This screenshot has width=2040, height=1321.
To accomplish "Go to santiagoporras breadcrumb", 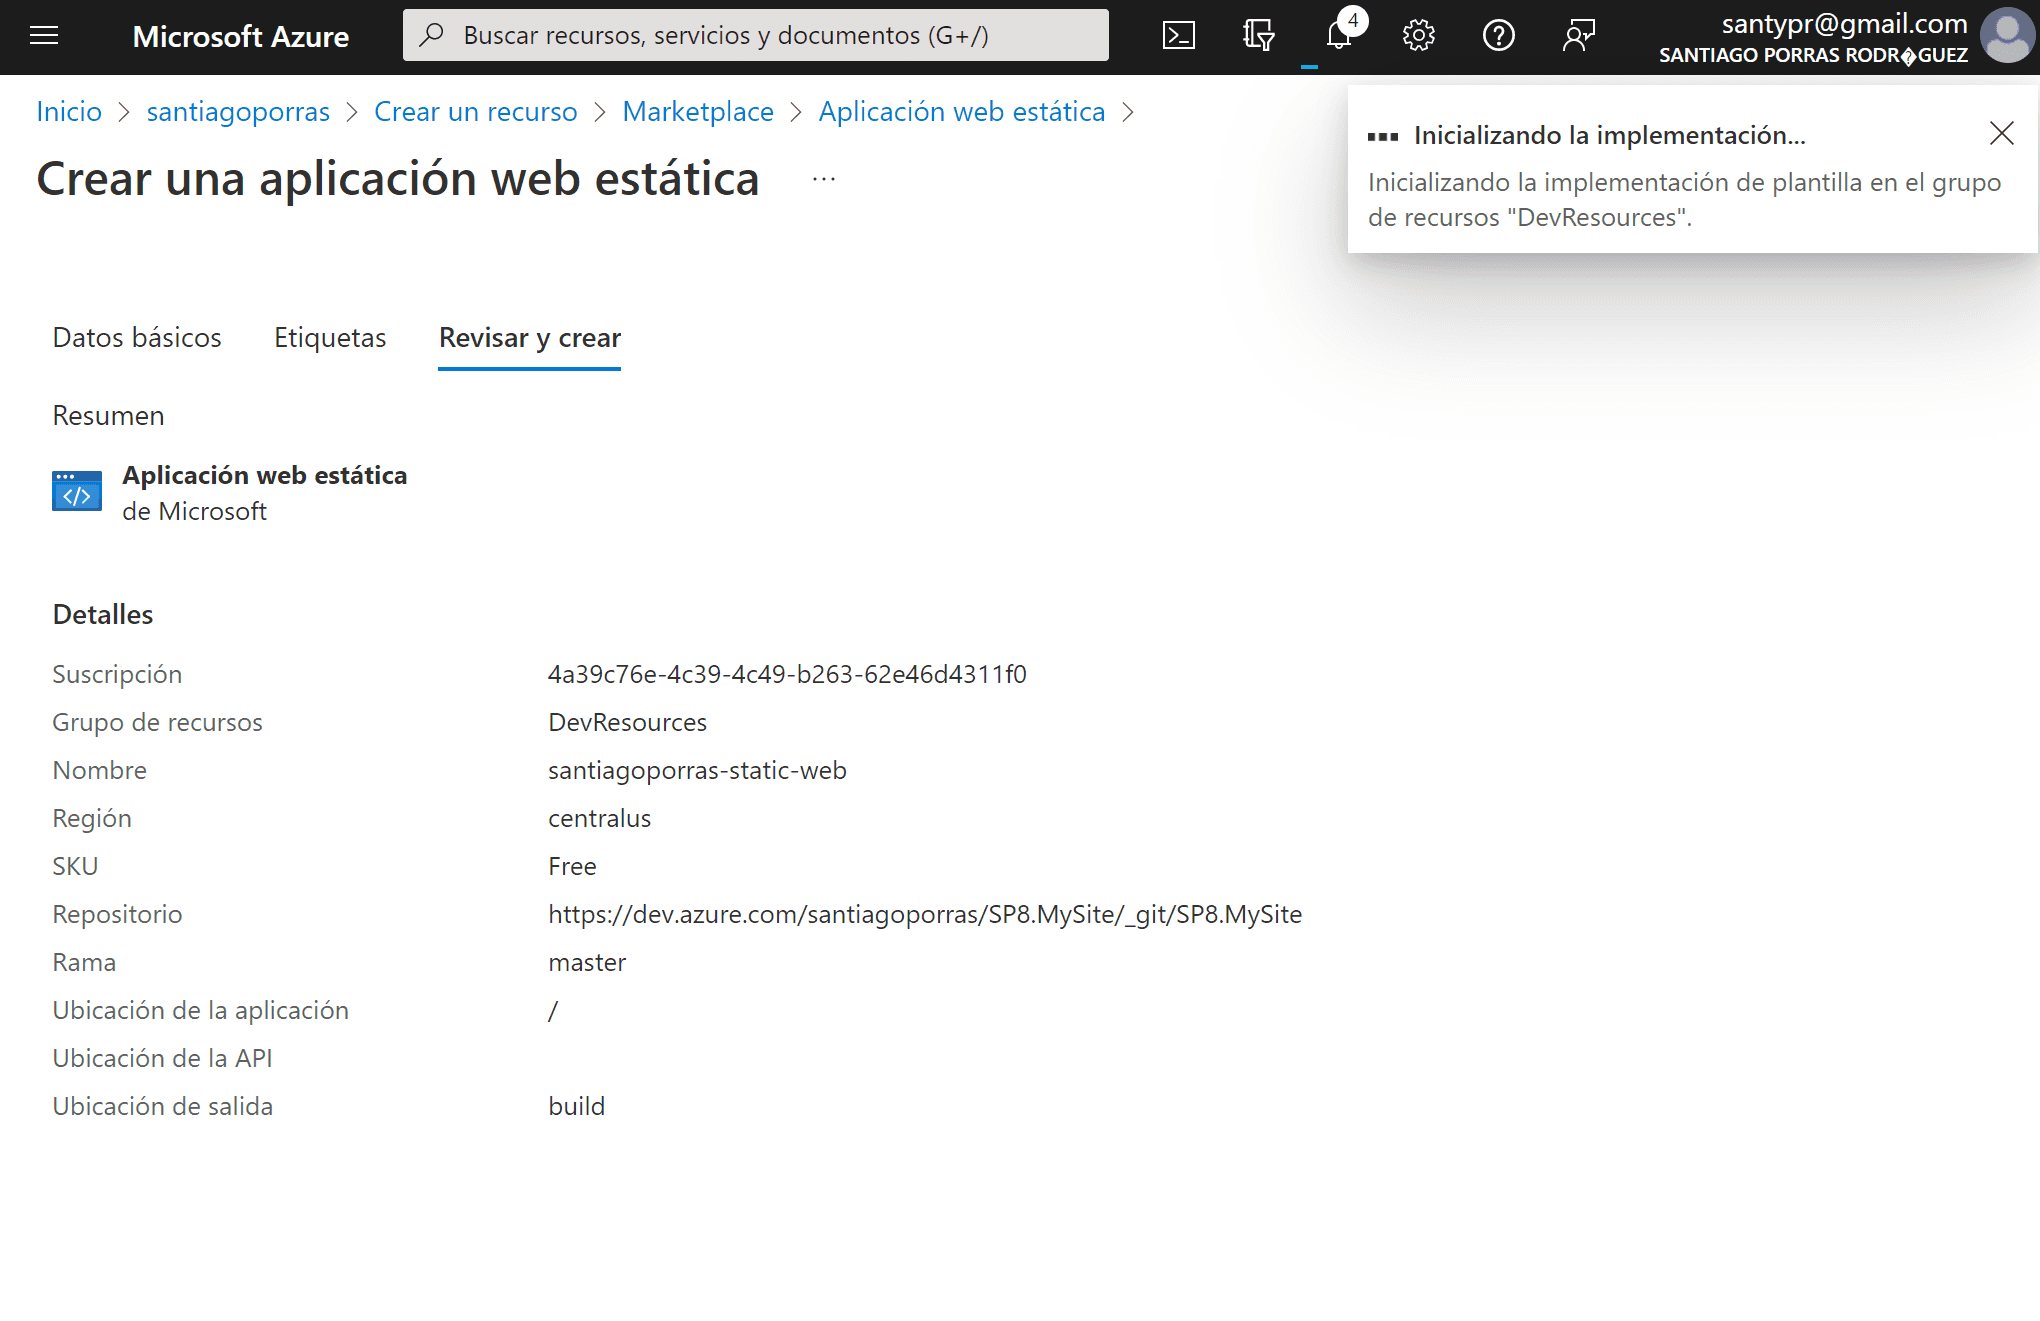I will click(x=238, y=112).
